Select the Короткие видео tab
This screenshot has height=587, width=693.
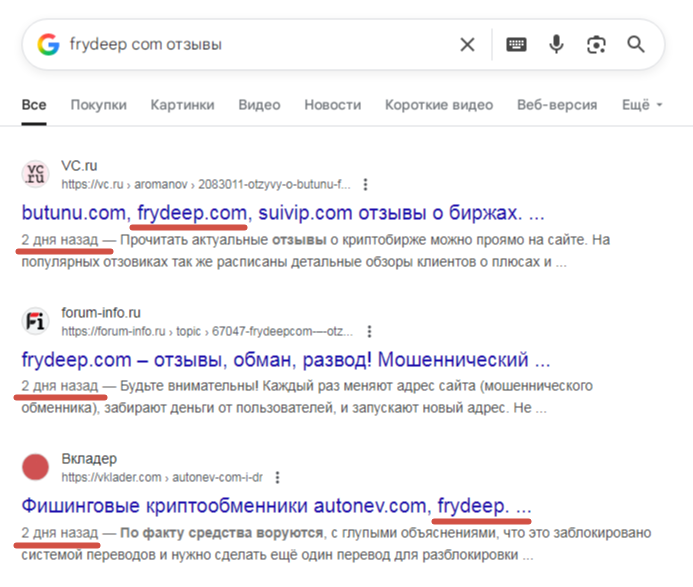(x=439, y=105)
